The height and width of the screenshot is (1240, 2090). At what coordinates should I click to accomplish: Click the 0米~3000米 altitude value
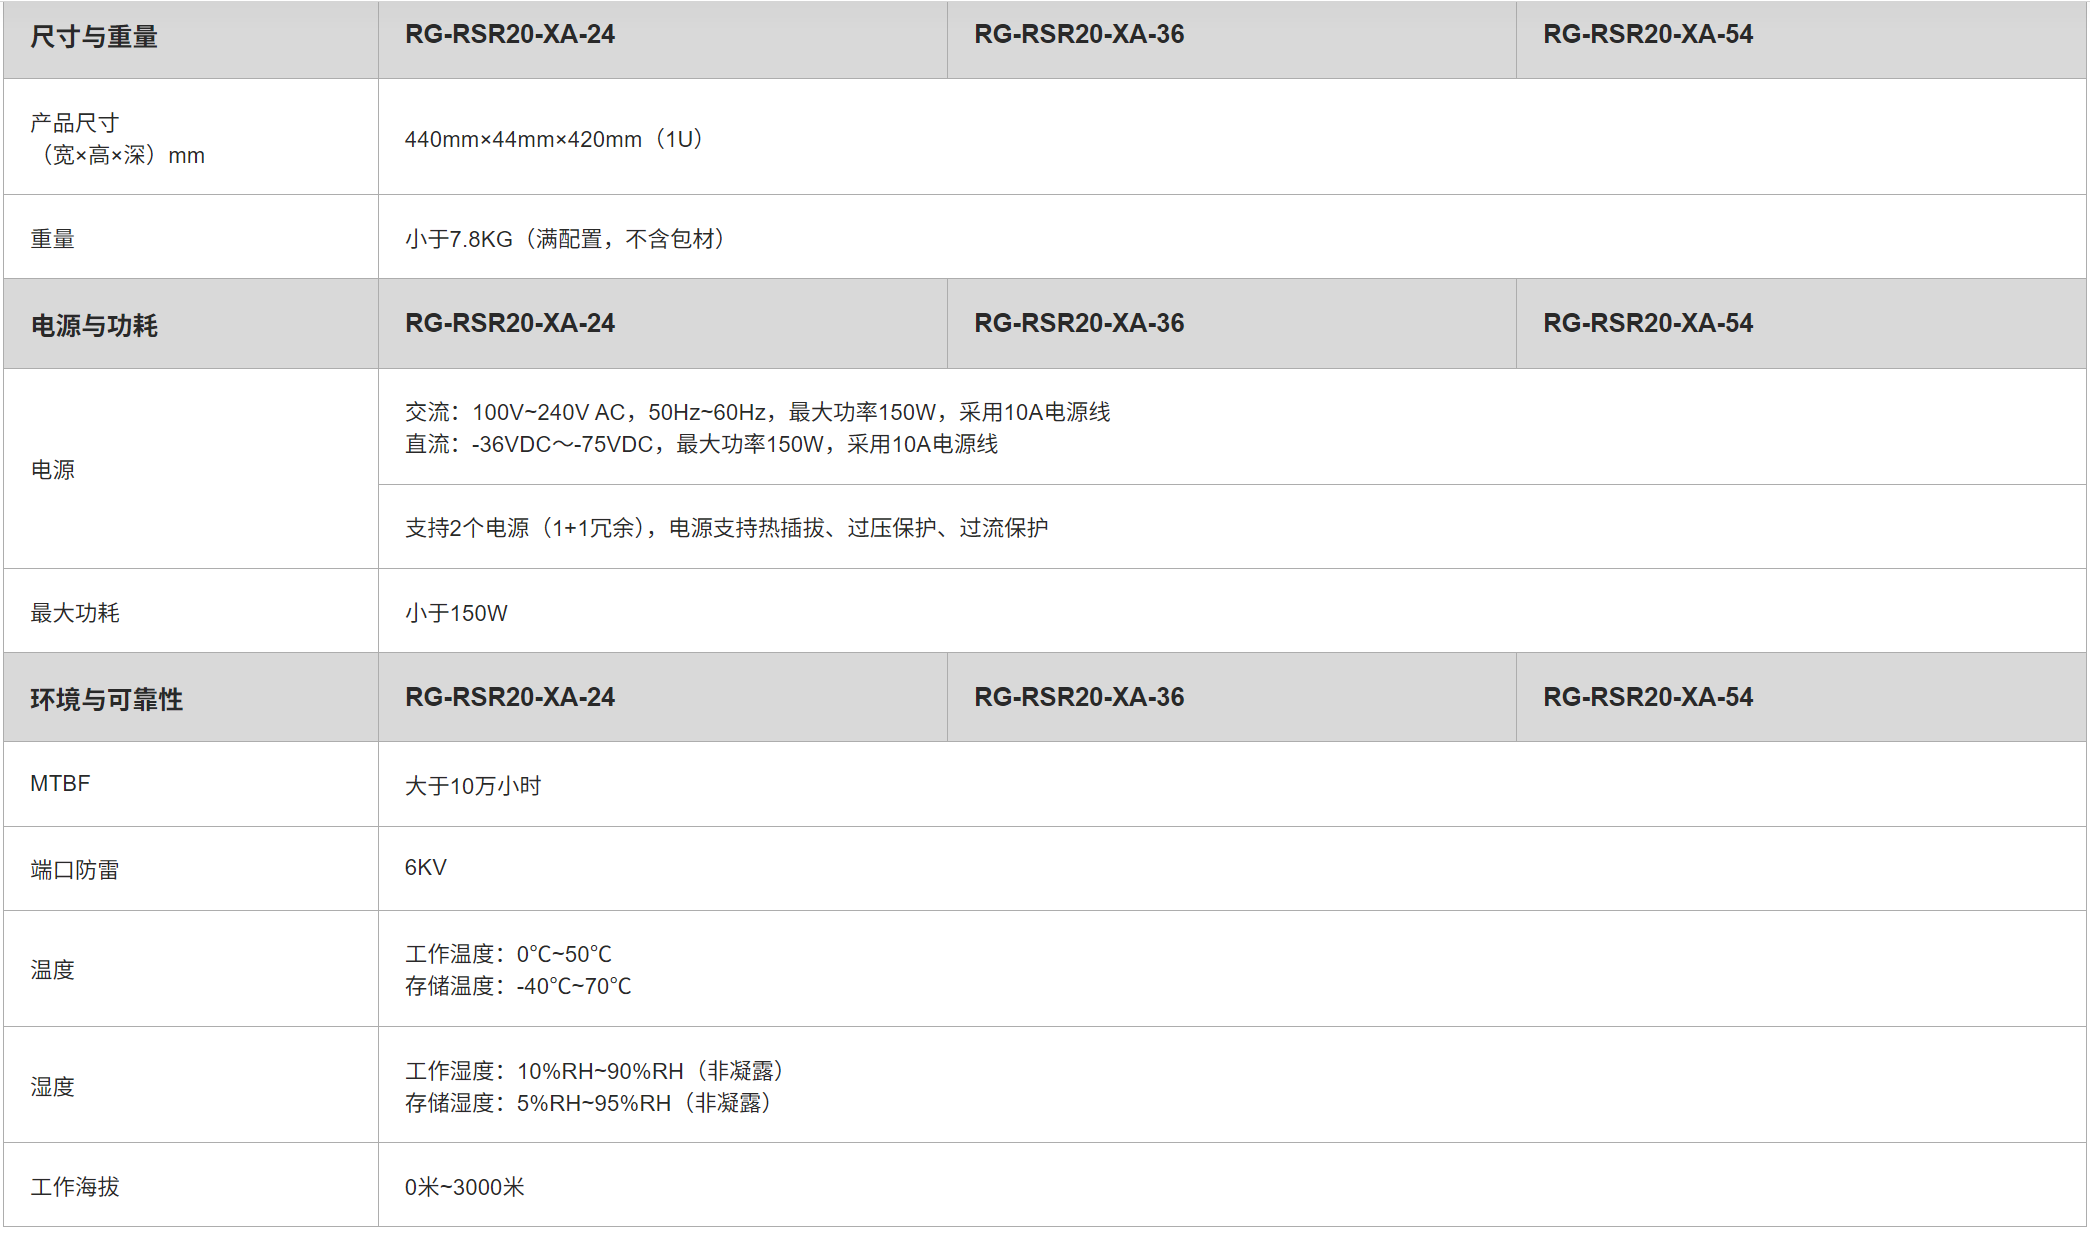pos(464,1188)
